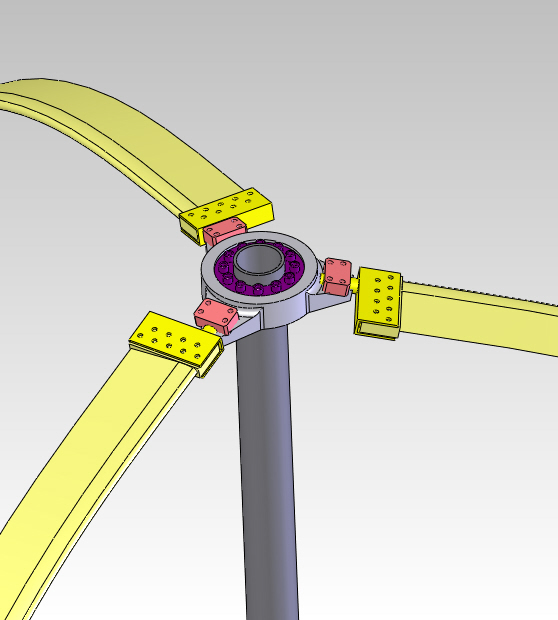Click the pink block on the lower-left hub arm
The width and height of the screenshot is (558, 620).
pyautogui.click(x=216, y=316)
